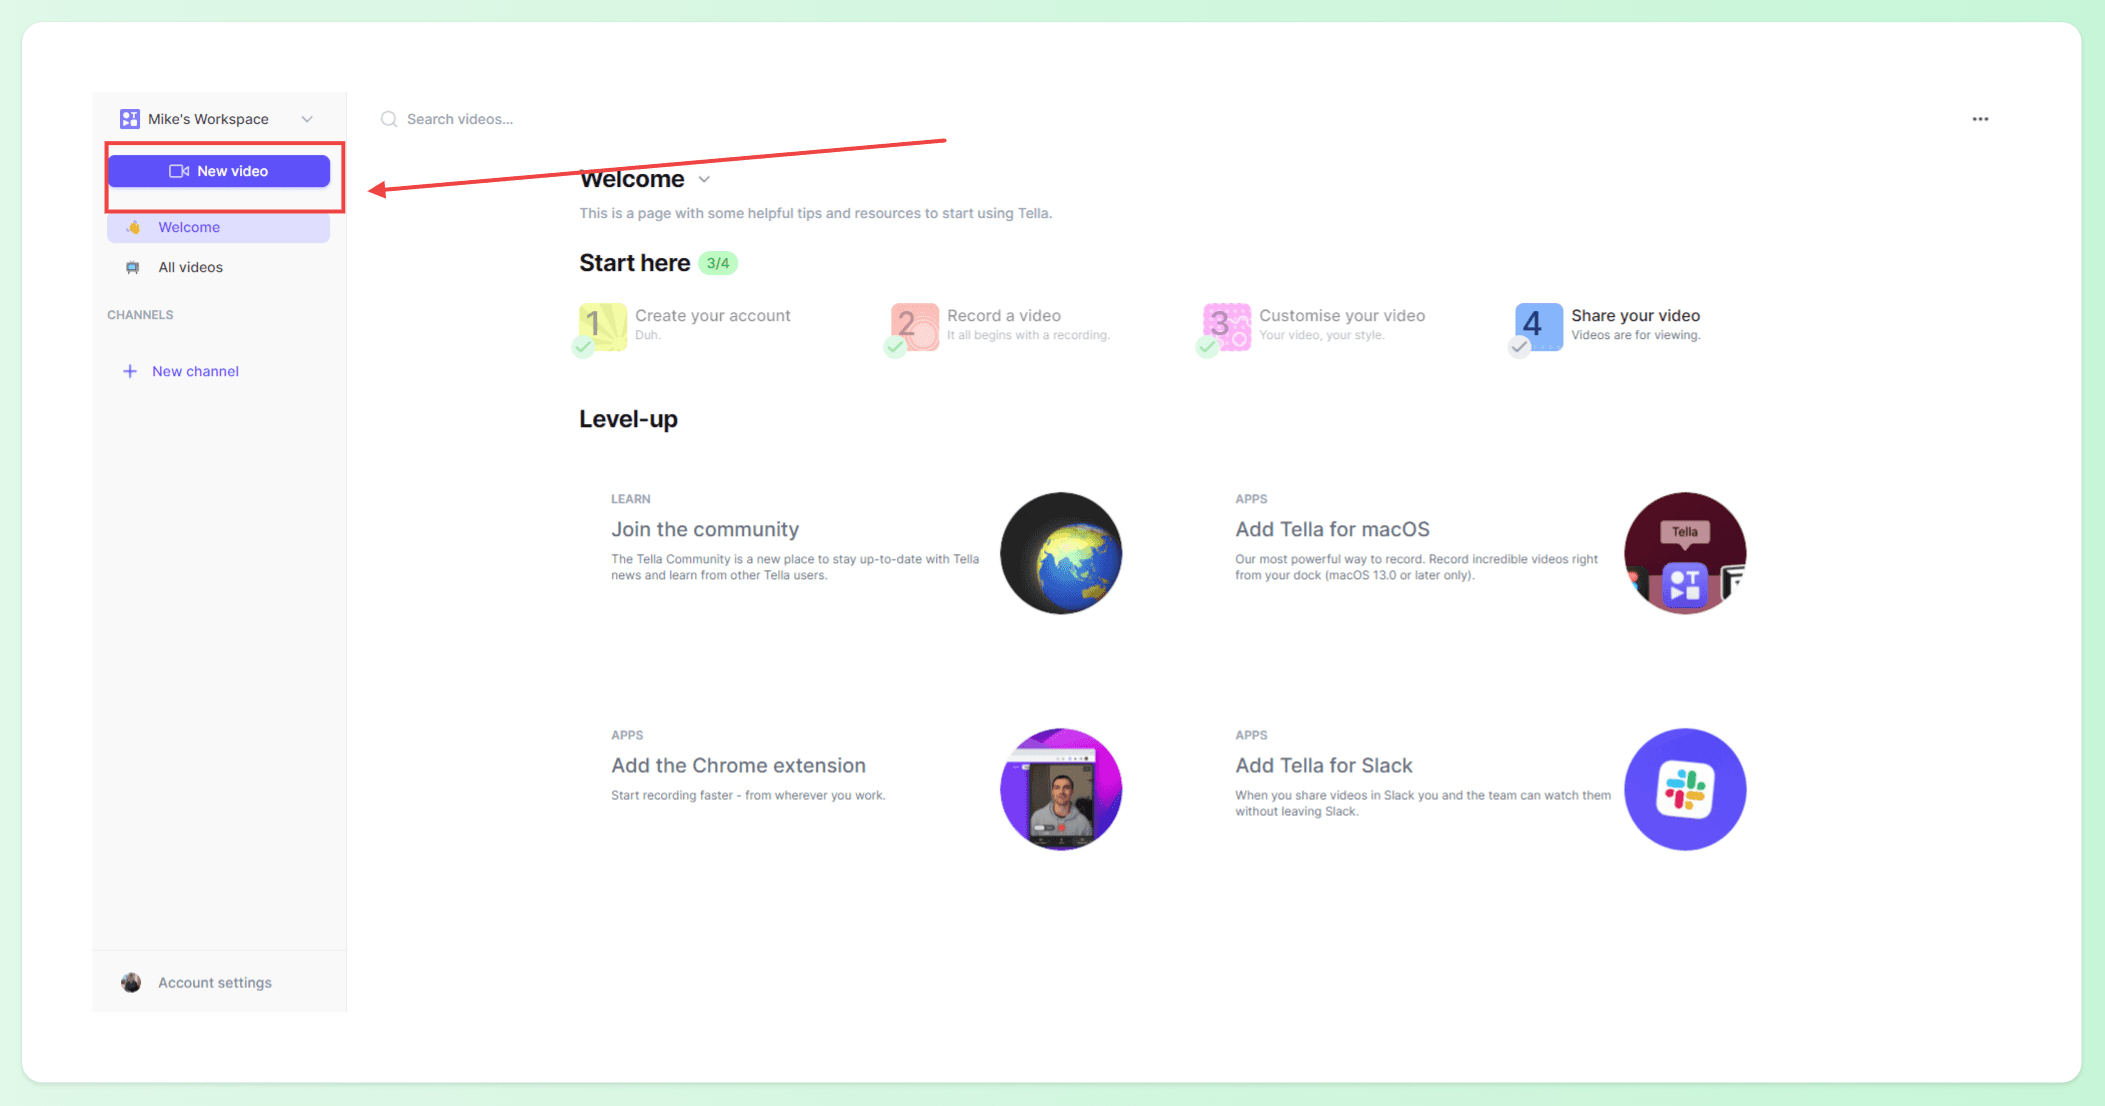Click the search magnifier icon
Viewport: 2105px width, 1106px height.
coord(389,119)
